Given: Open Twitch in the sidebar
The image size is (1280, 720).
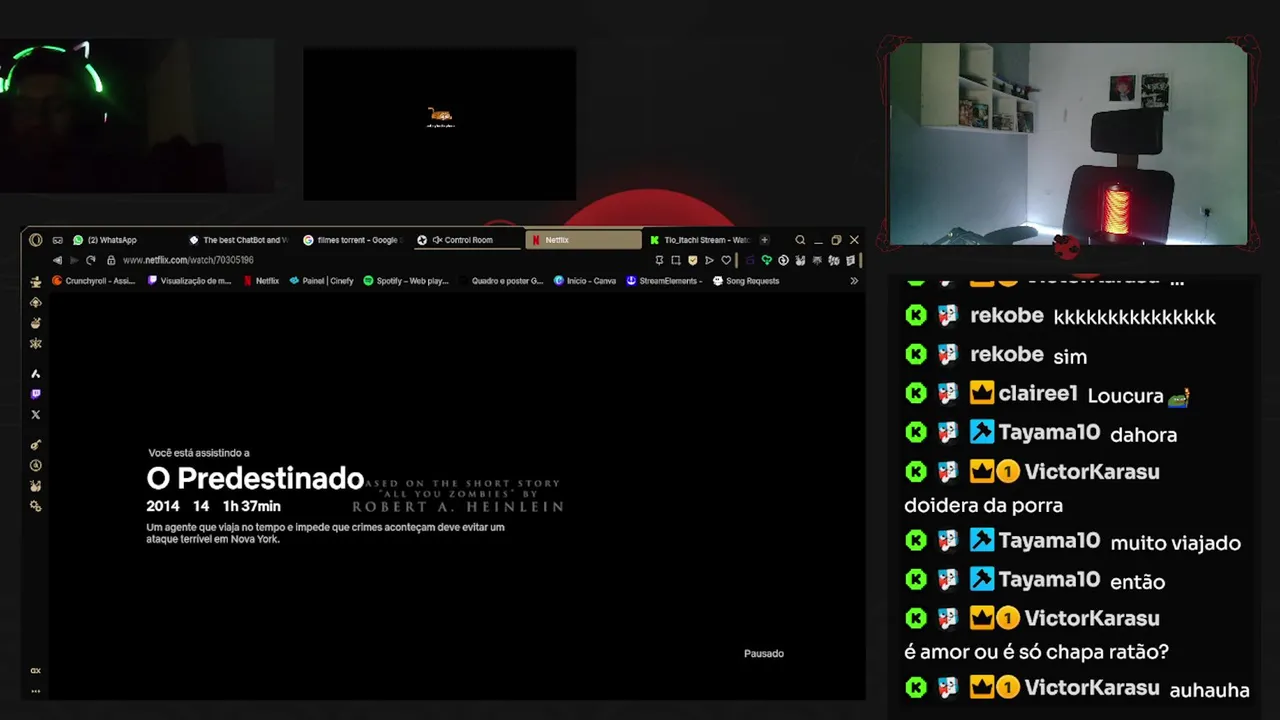Looking at the screenshot, I should click(36, 394).
